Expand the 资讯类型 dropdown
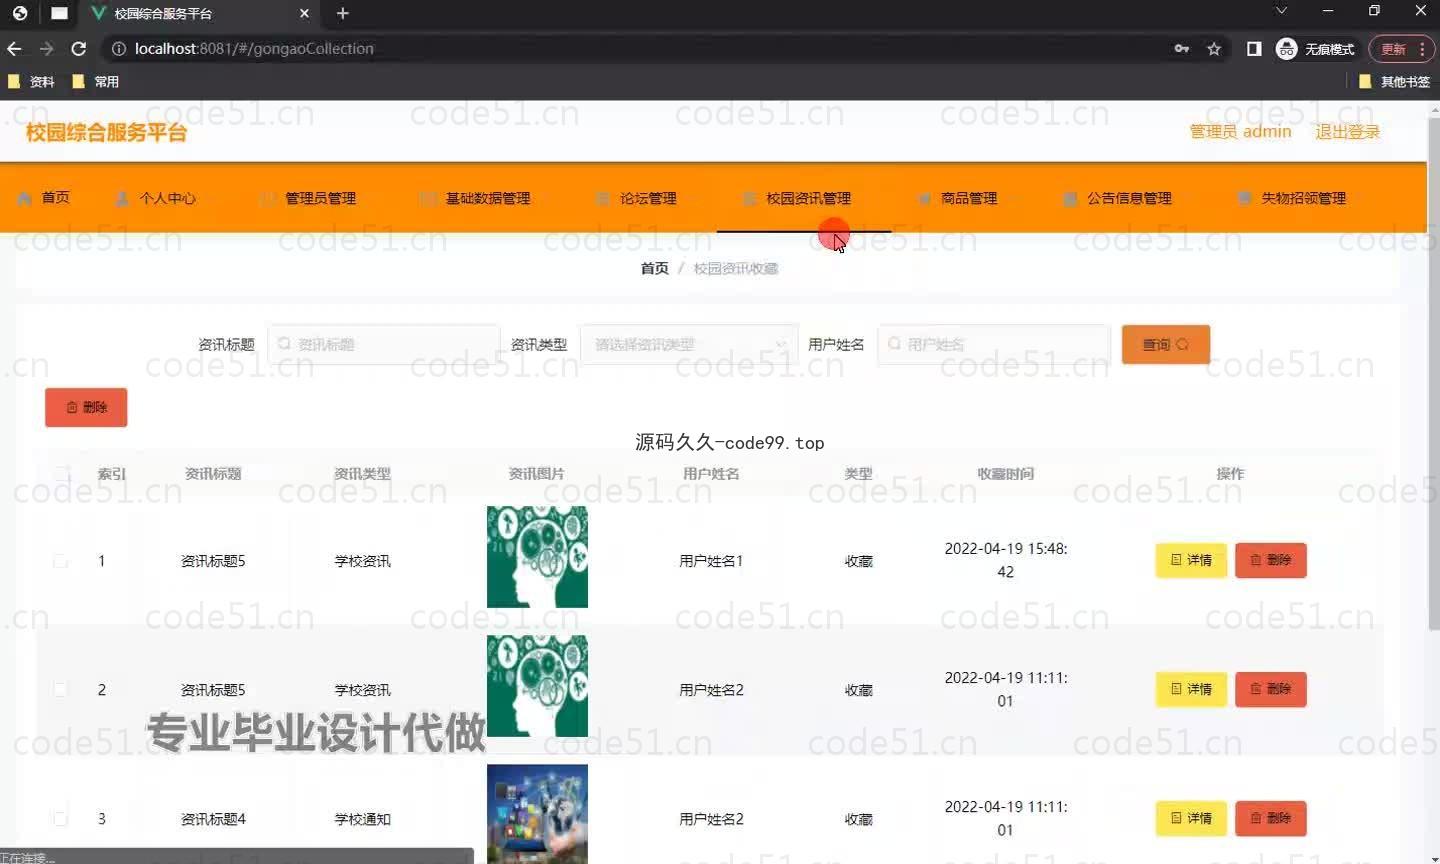The height and width of the screenshot is (864, 1440). [689, 344]
